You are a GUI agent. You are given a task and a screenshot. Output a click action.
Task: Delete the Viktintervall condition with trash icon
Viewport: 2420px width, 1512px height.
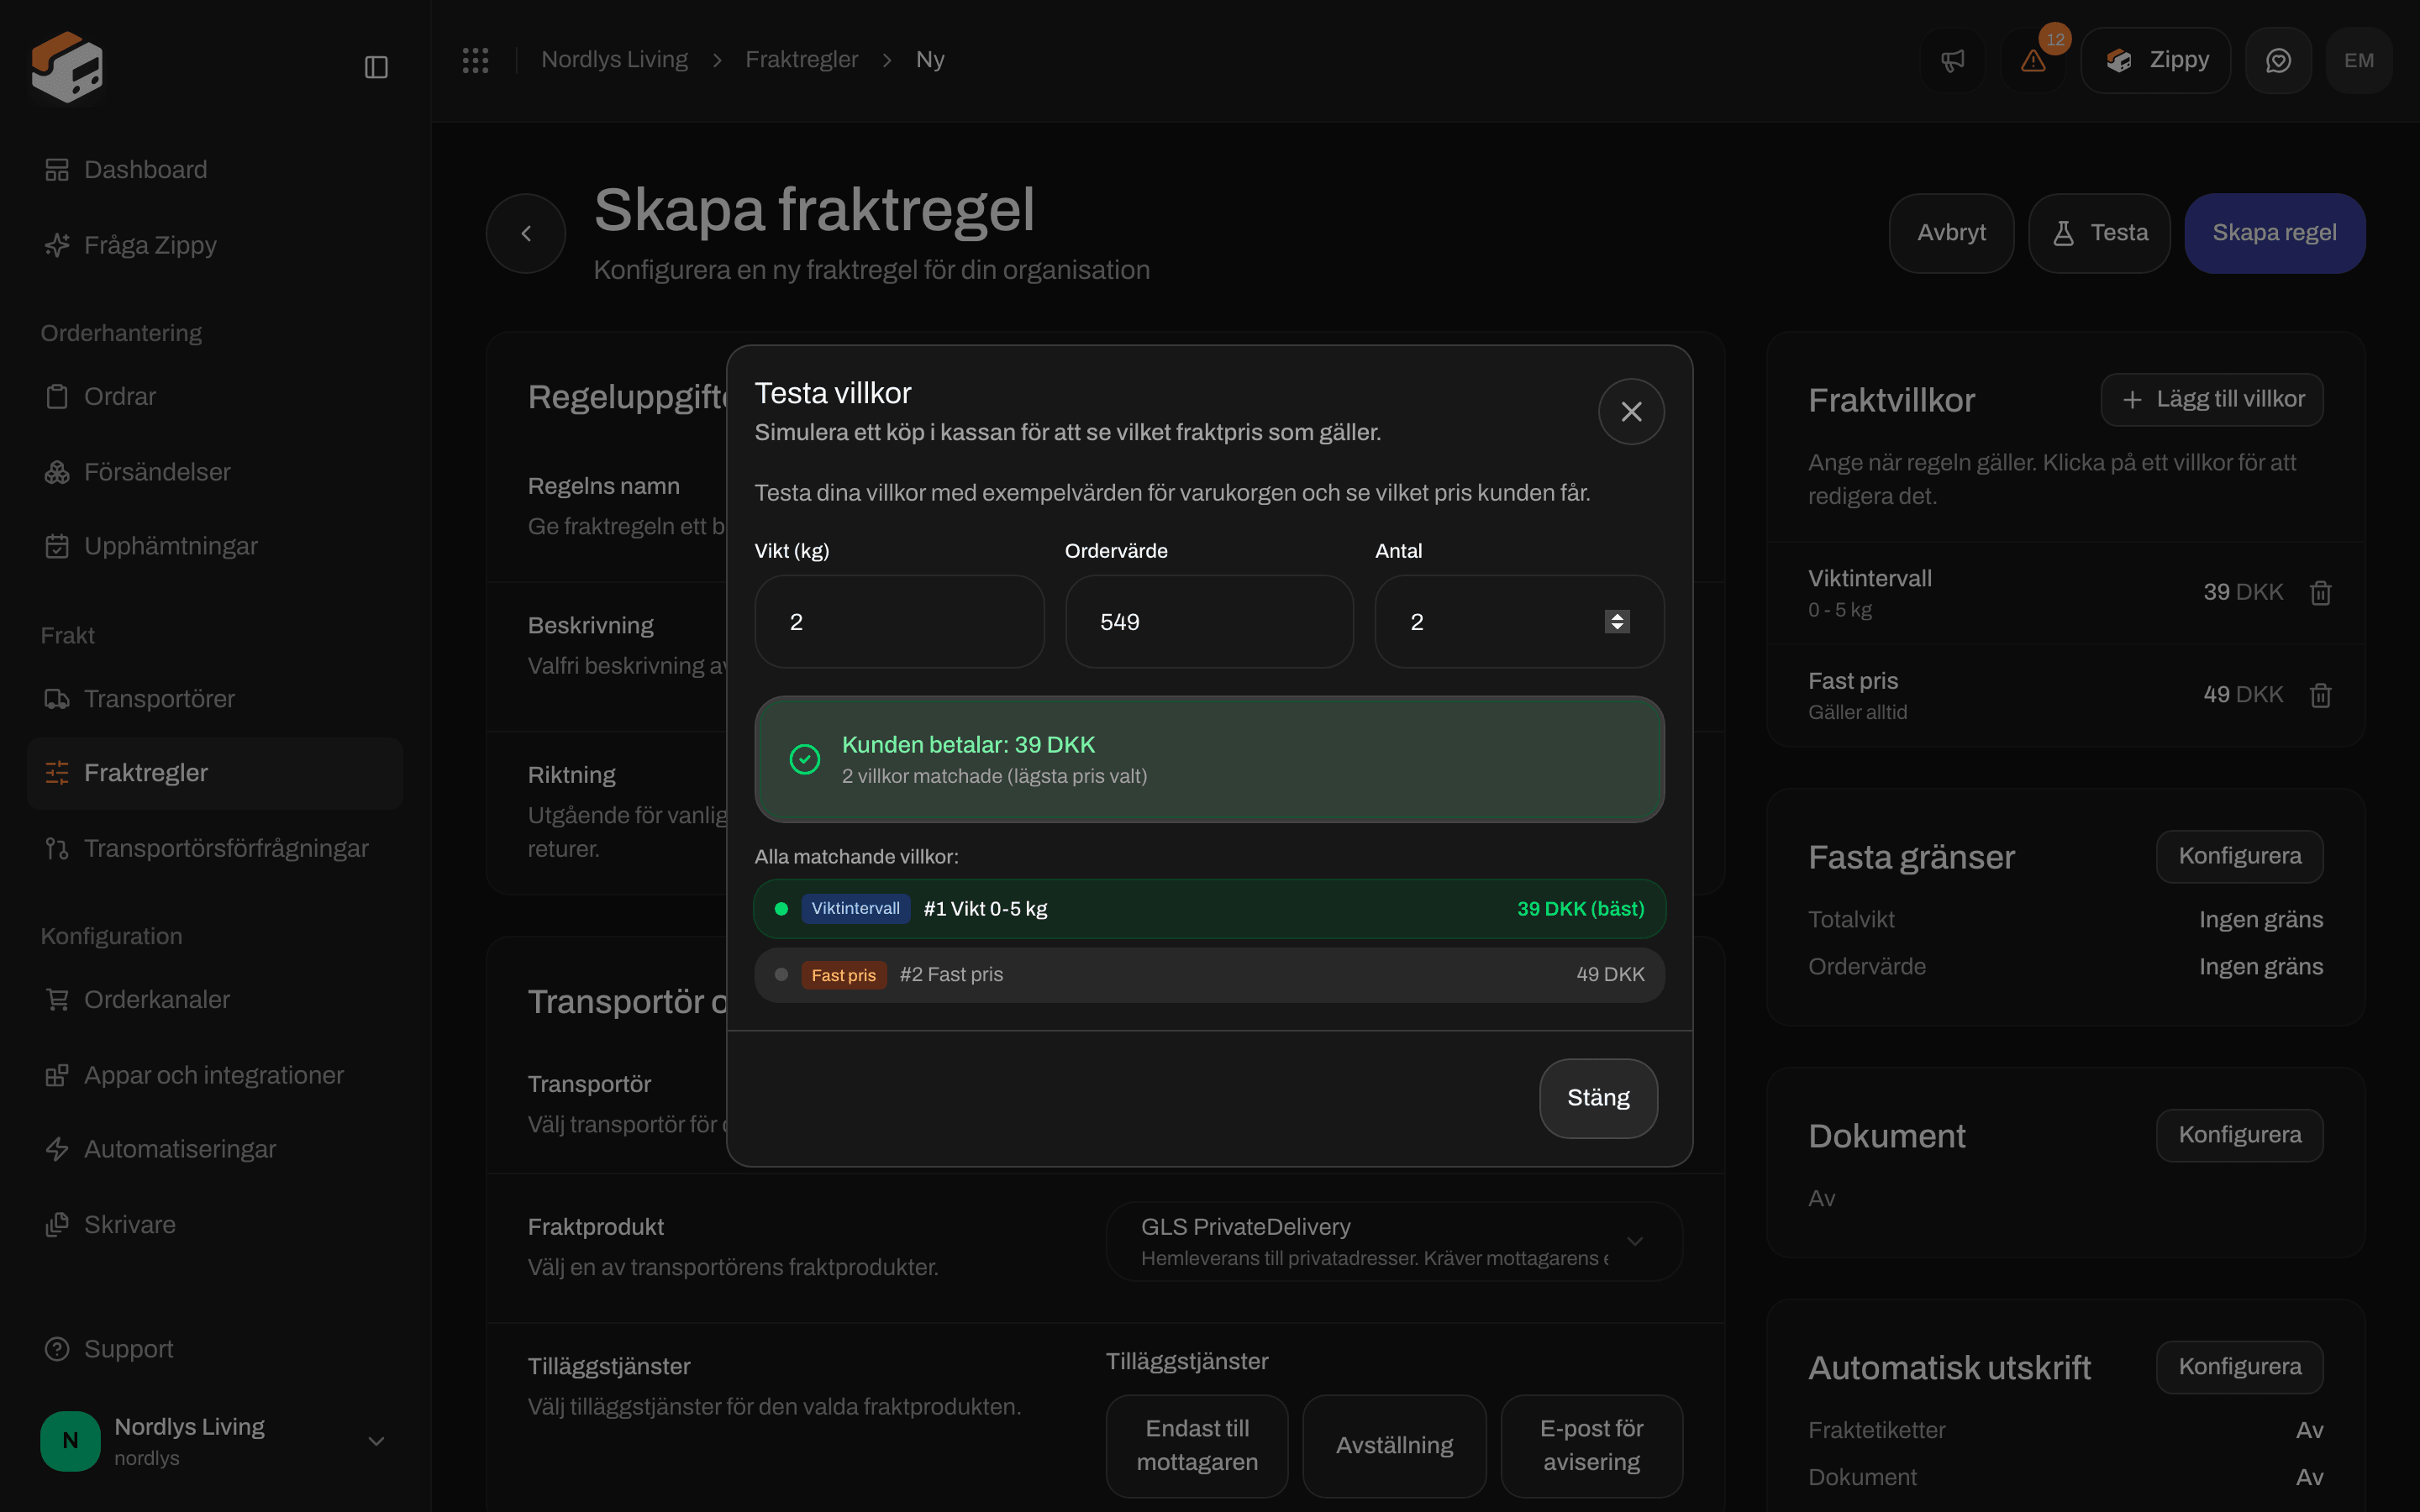point(2321,593)
